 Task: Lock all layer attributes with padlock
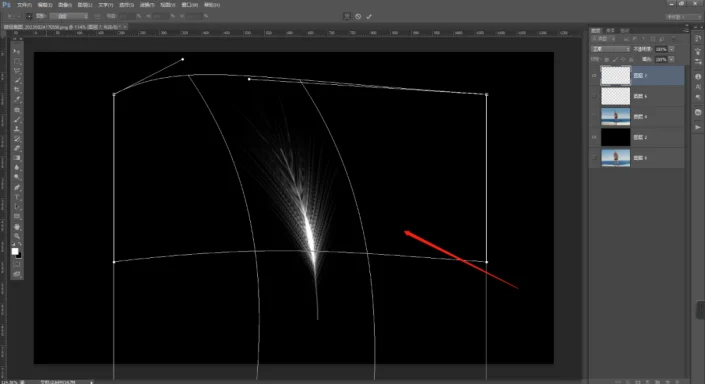[x=631, y=59]
